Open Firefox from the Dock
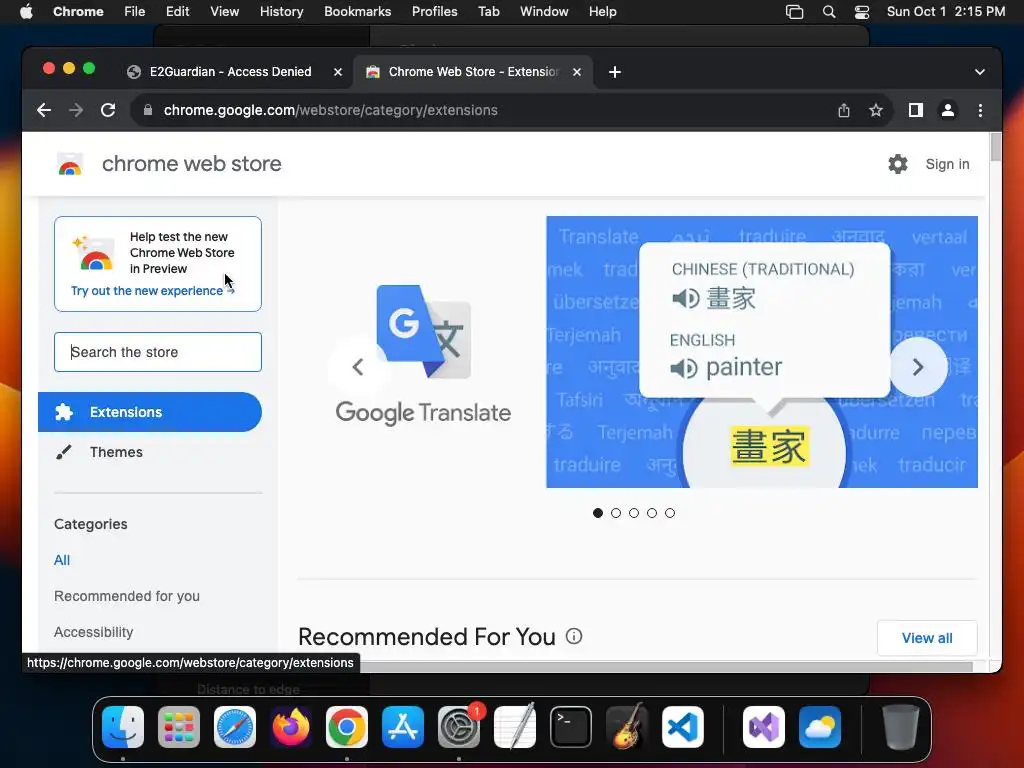The width and height of the screenshot is (1024, 768). pos(291,727)
